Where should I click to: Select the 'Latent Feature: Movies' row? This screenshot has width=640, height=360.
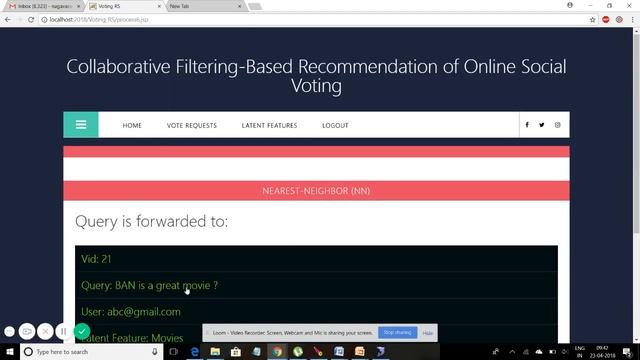pos(316,335)
